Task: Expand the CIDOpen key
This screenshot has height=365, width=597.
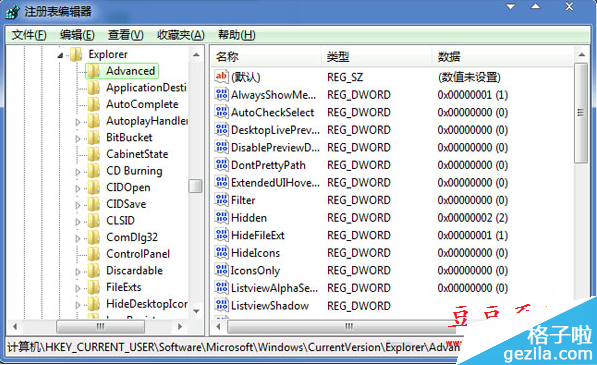Action: tap(78, 189)
